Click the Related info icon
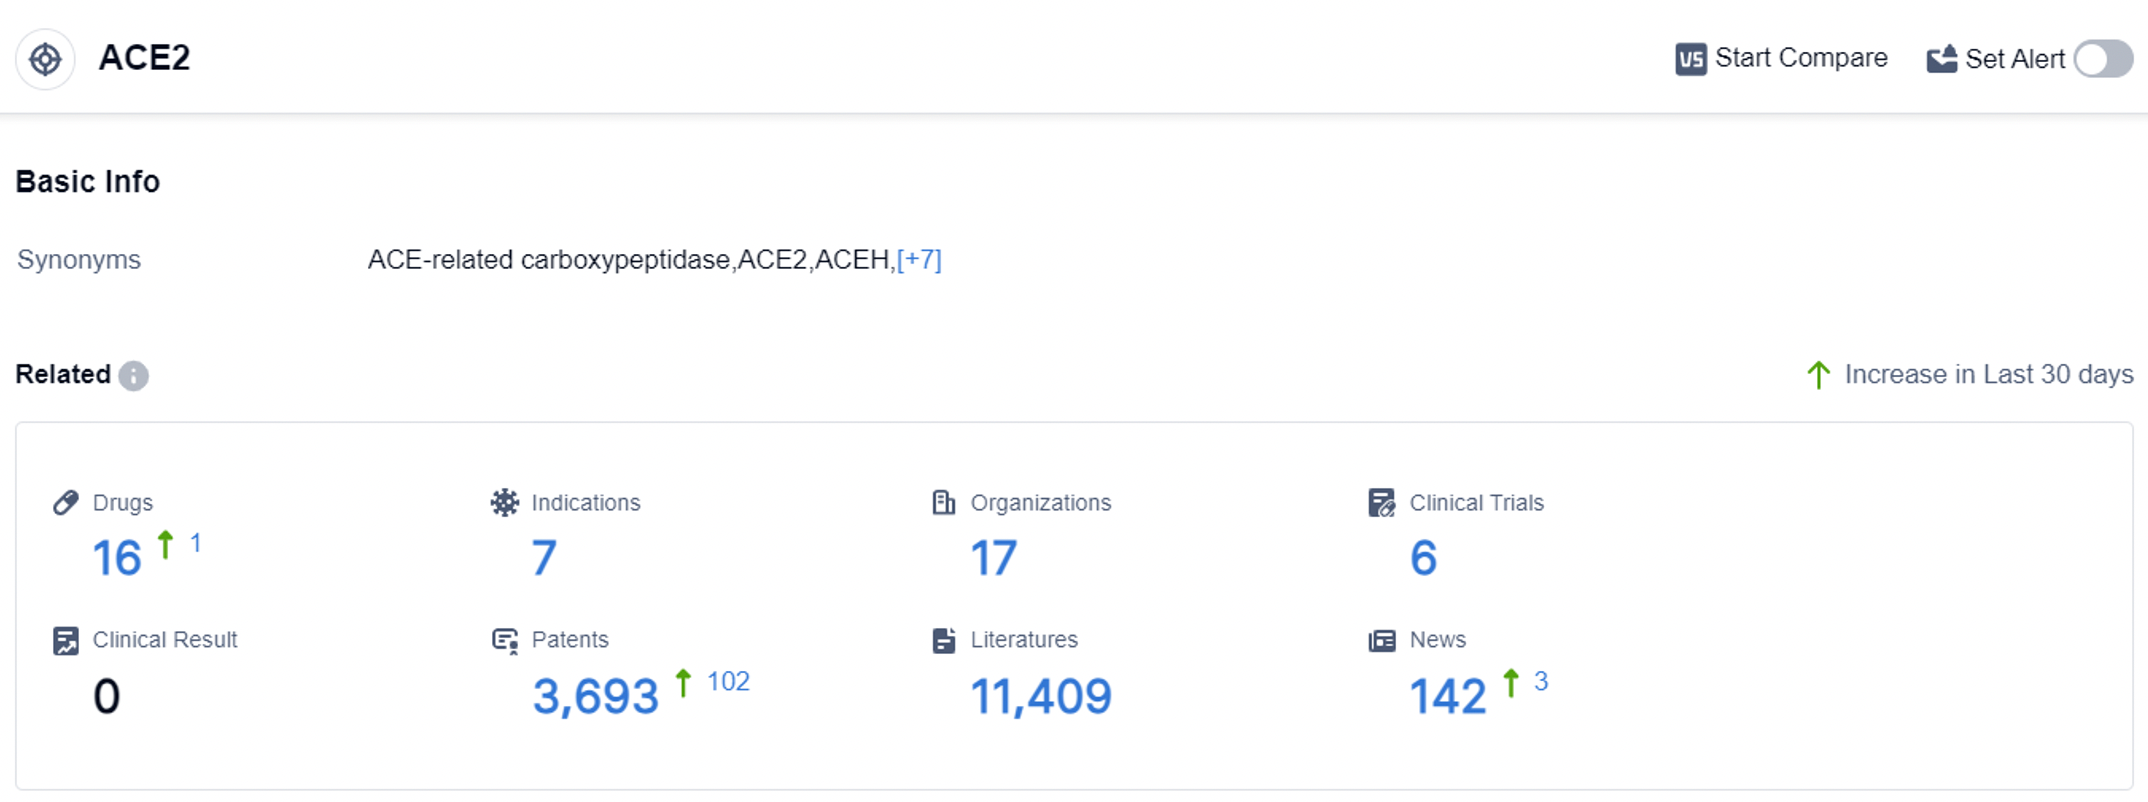 click(133, 376)
